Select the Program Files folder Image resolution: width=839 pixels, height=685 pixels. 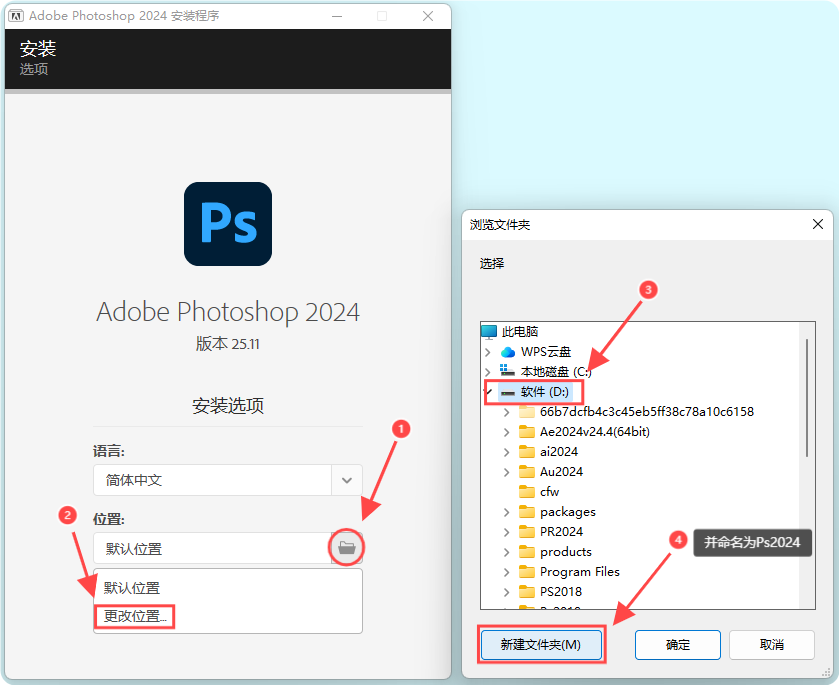pyautogui.click(x=579, y=572)
